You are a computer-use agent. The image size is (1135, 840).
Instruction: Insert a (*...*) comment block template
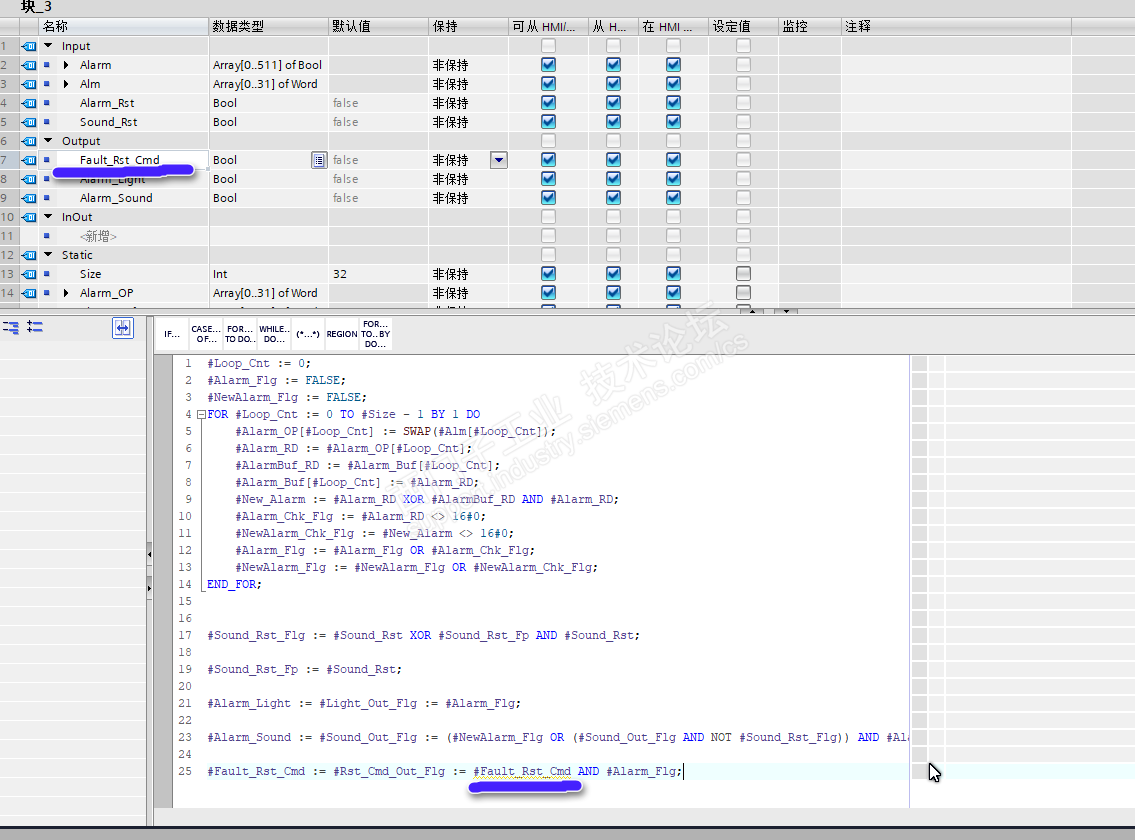coord(308,334)
